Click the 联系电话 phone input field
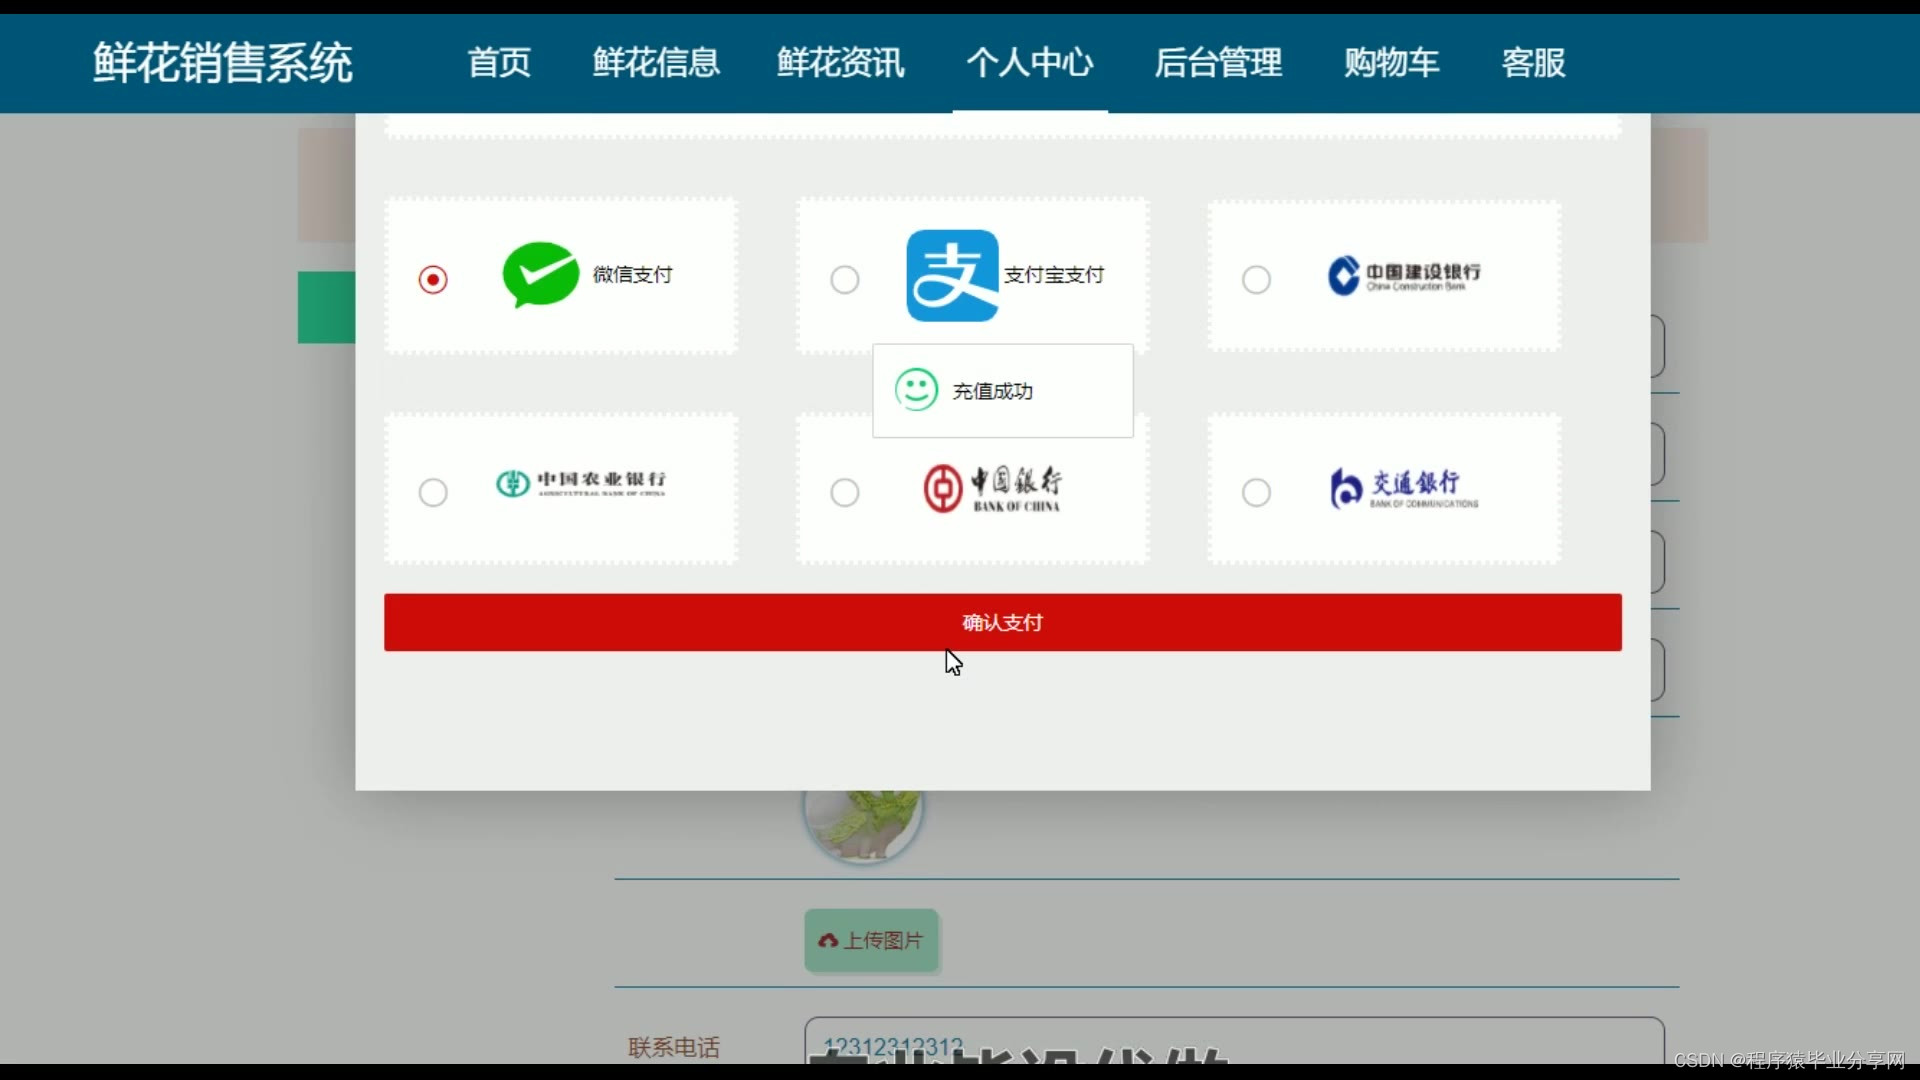The image size is (1920, 1080). point(1234,1041)
